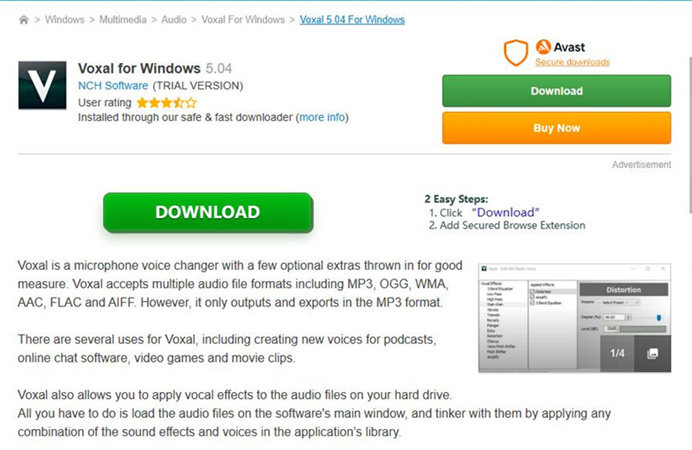Click the dark green Download button below Avast
Image resolution: width=692 pixels, height=450 pixels.
(557, 91)
